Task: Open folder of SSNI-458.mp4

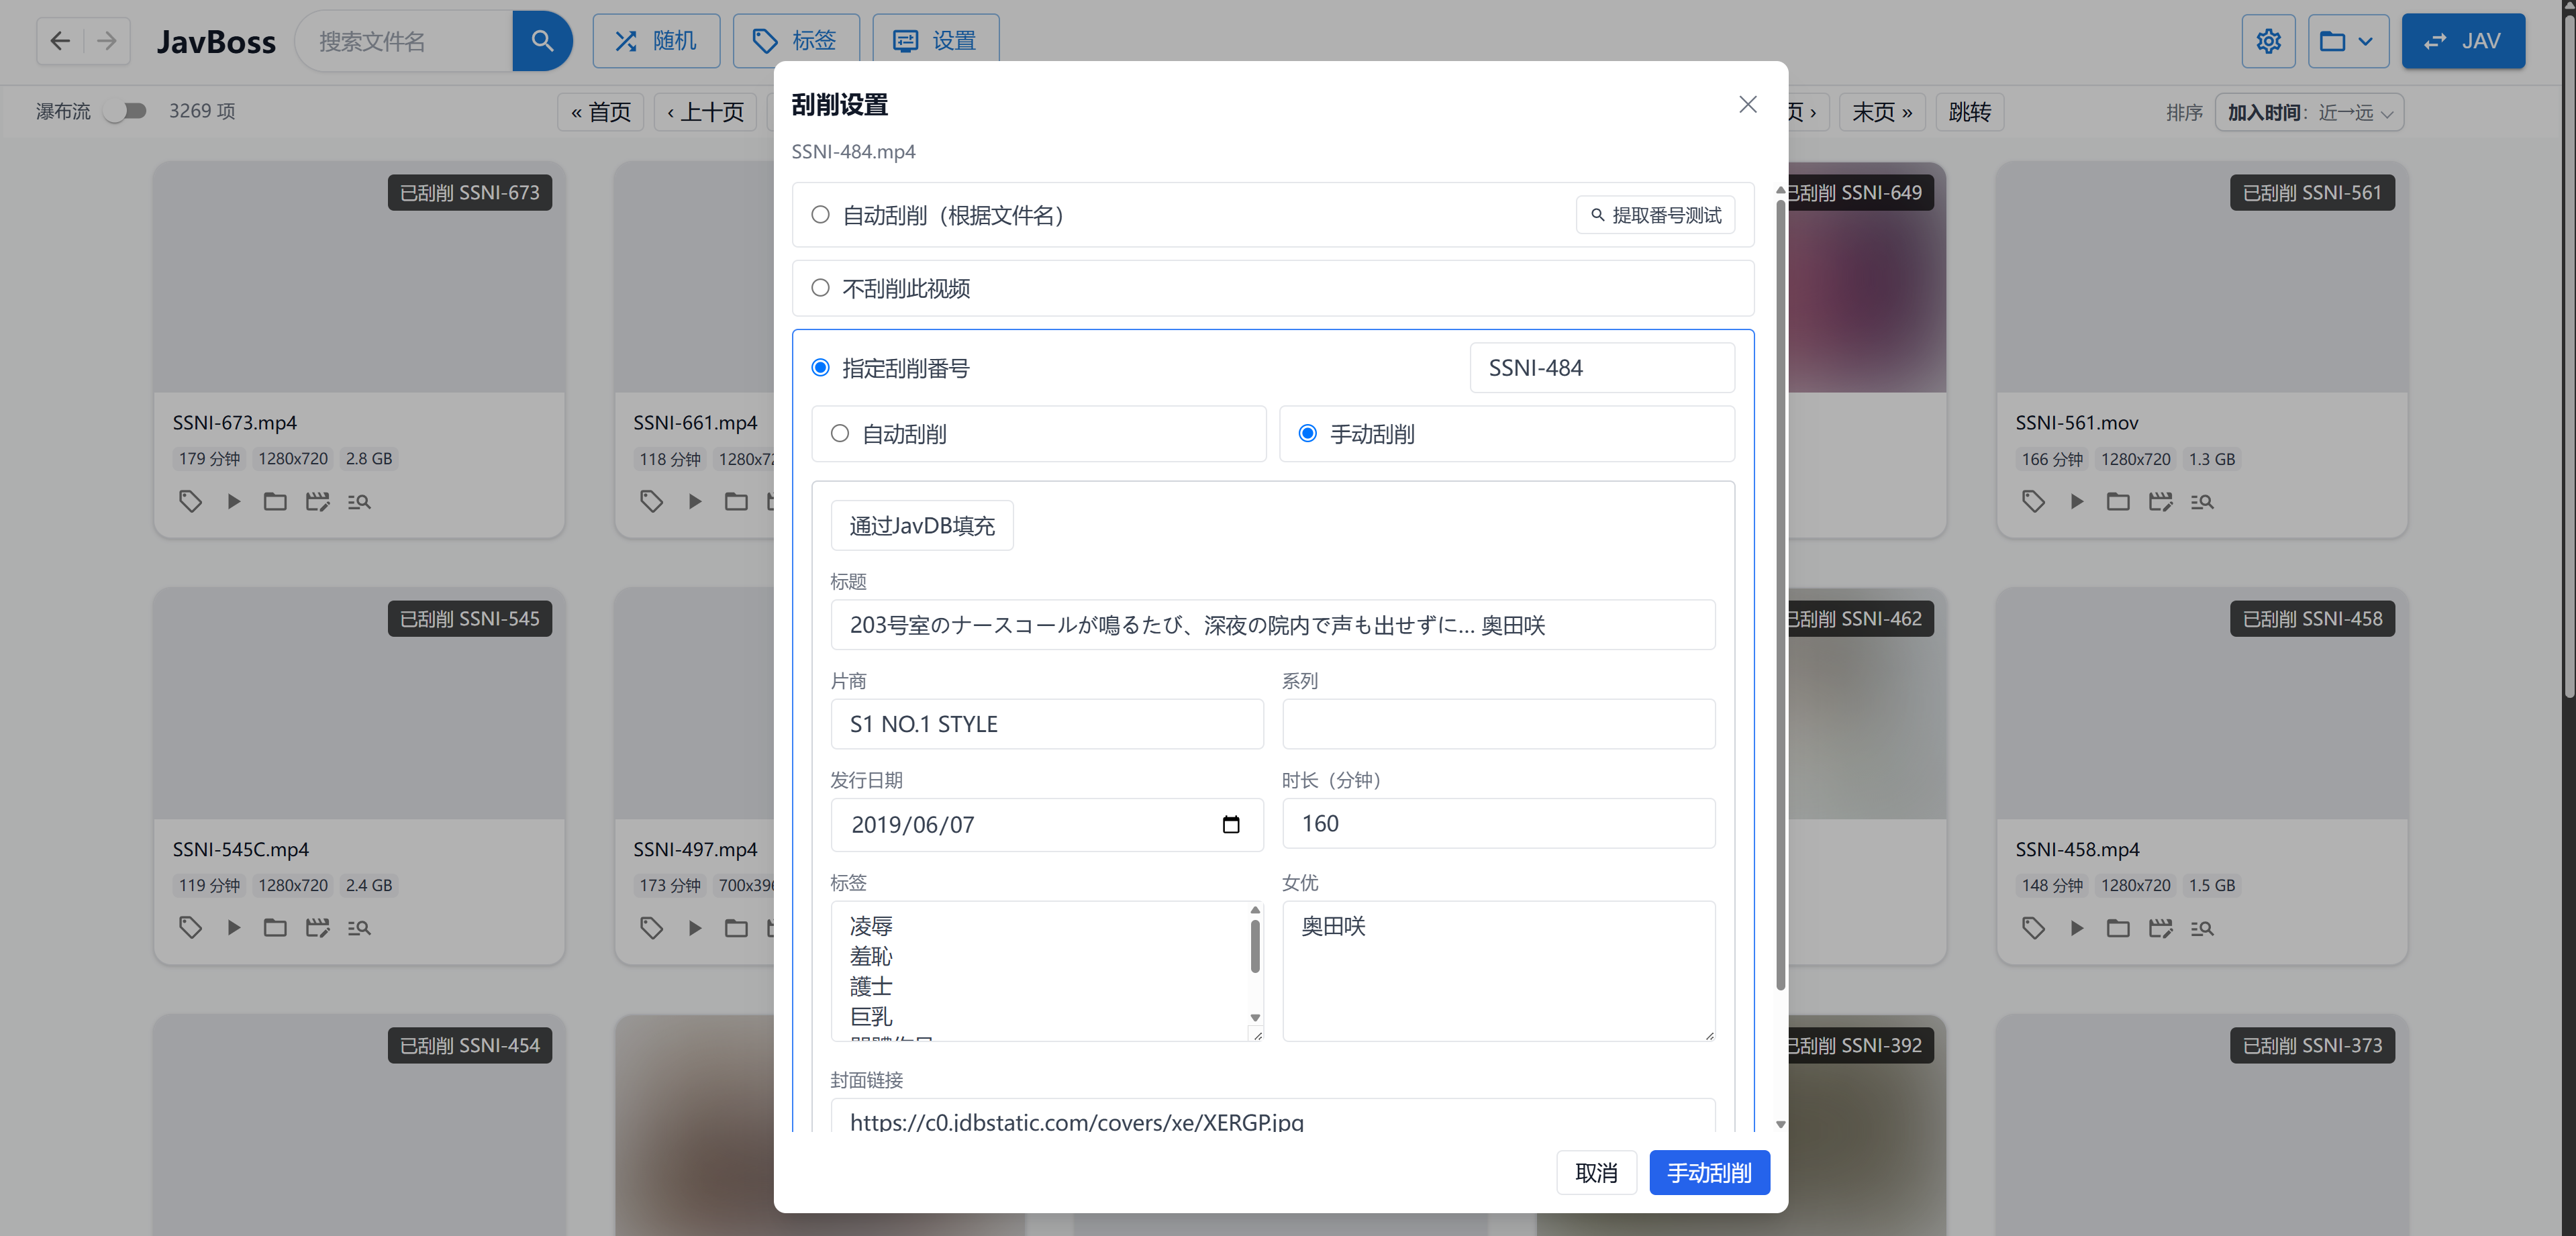Action: coord(2118,927)
